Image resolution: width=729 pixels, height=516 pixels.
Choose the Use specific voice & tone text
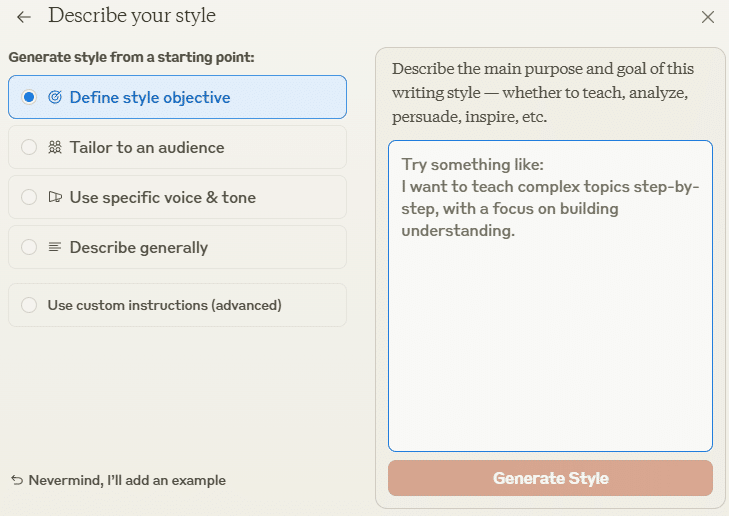[163, 198]
